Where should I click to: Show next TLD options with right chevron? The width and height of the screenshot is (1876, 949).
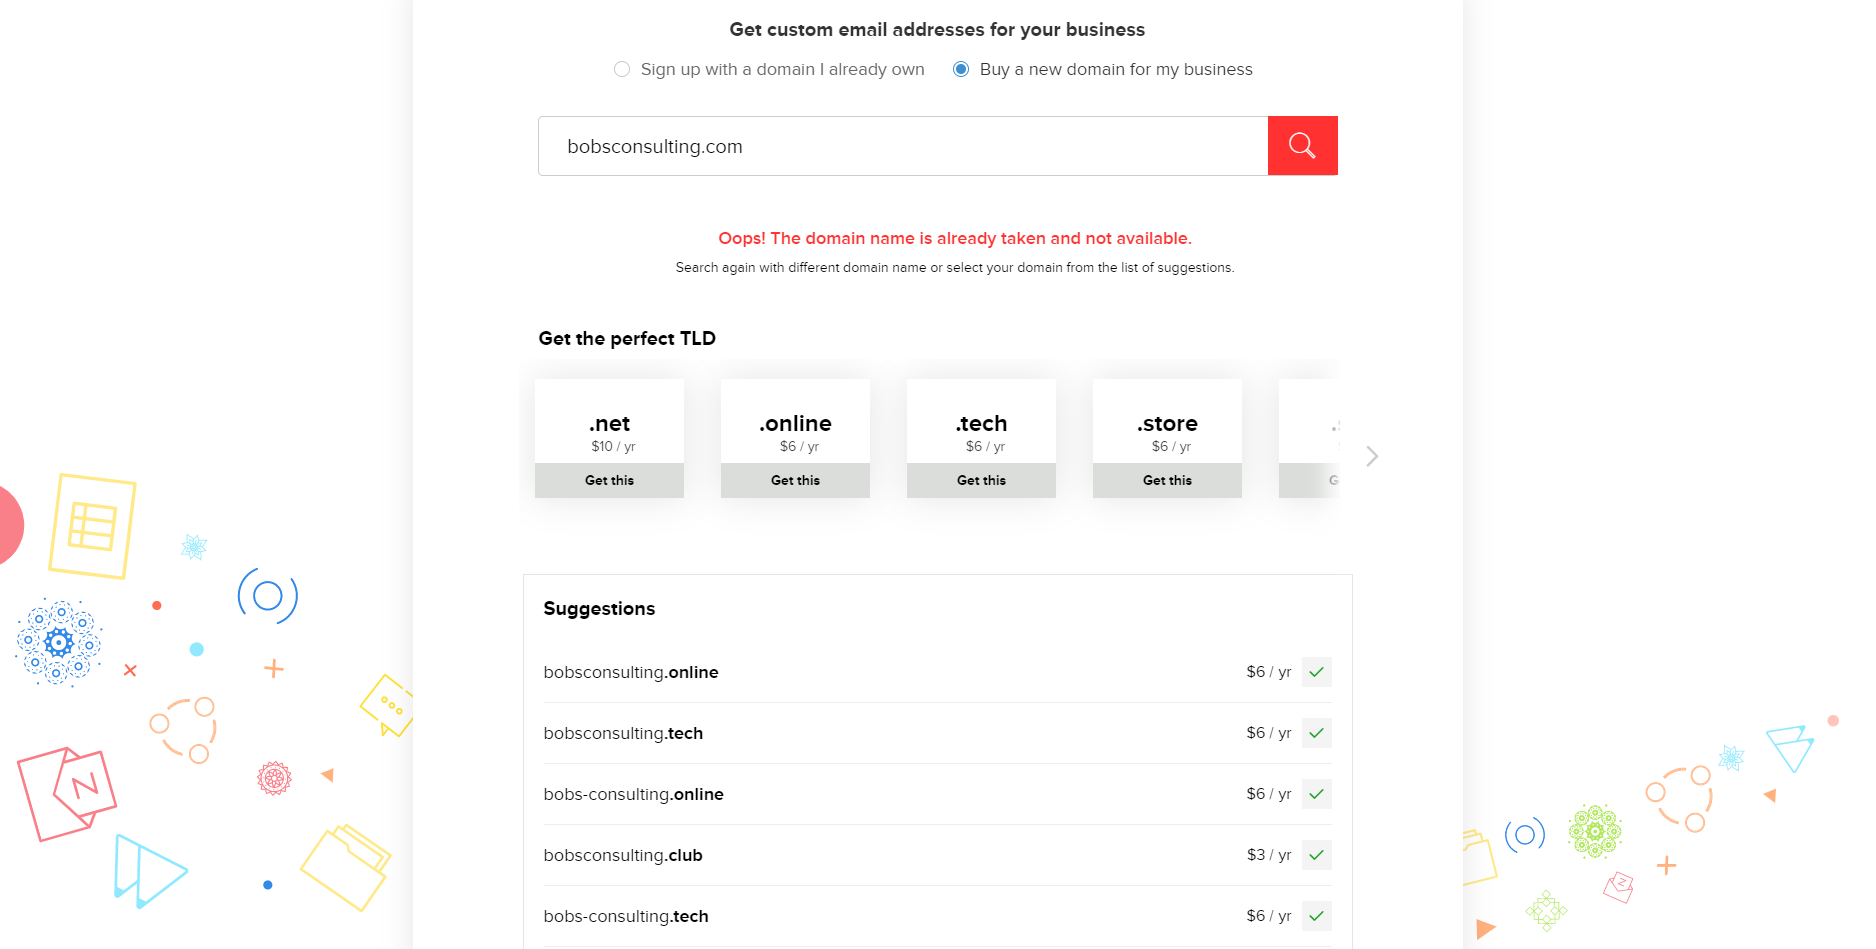tap(1372, 456)
